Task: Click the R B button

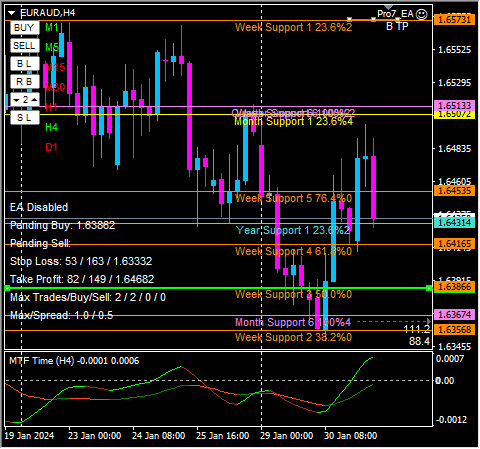Action: (24, 81)
